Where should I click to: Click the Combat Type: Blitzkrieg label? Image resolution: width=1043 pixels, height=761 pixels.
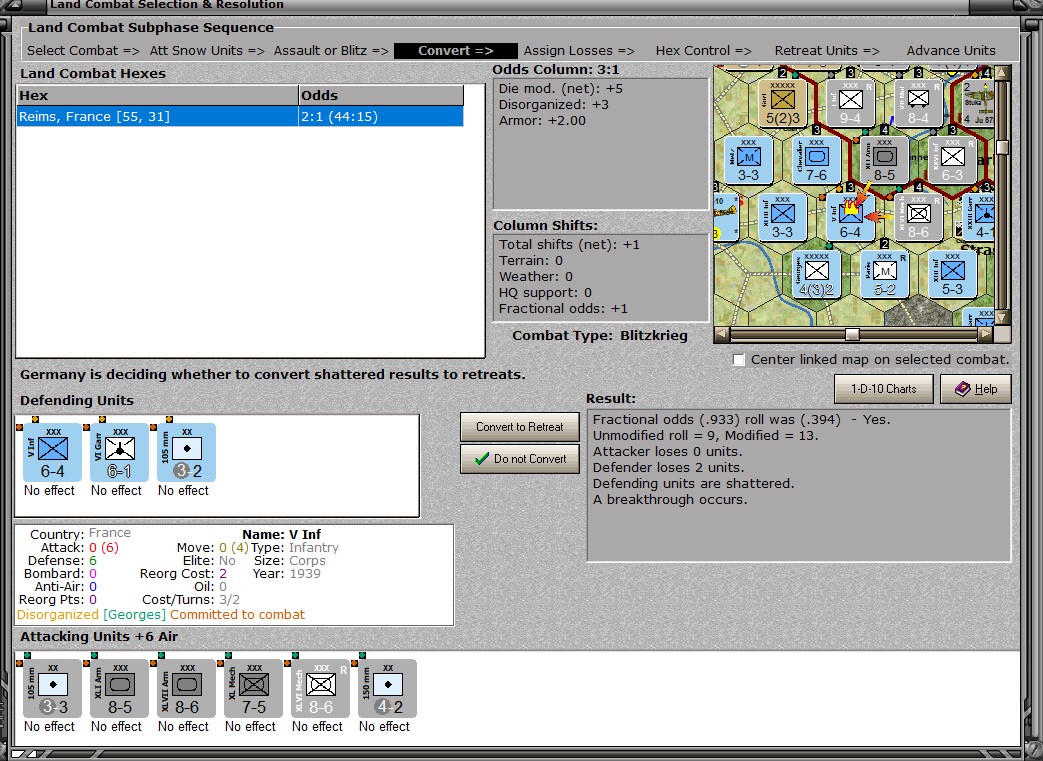[x=599, y=335]
